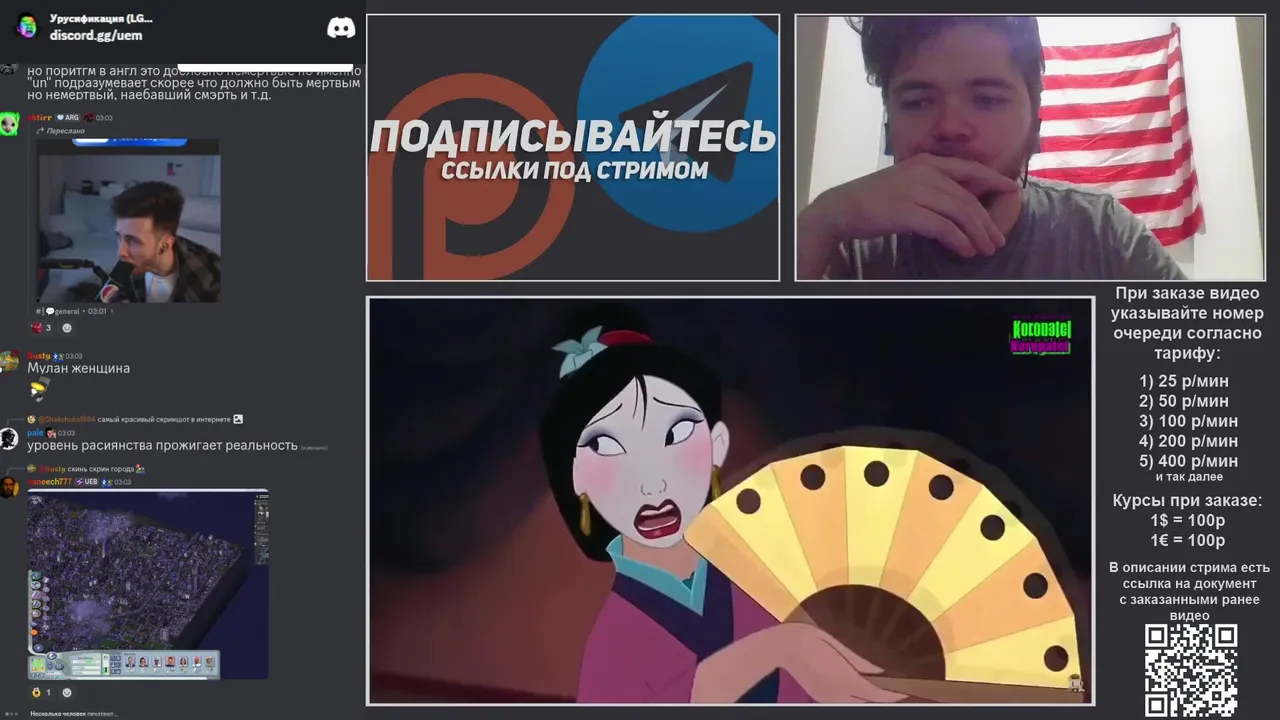Select the tariff line 3) 100 р/мин
This screenshot has height=720, width=1280.
pos(1188,421)
